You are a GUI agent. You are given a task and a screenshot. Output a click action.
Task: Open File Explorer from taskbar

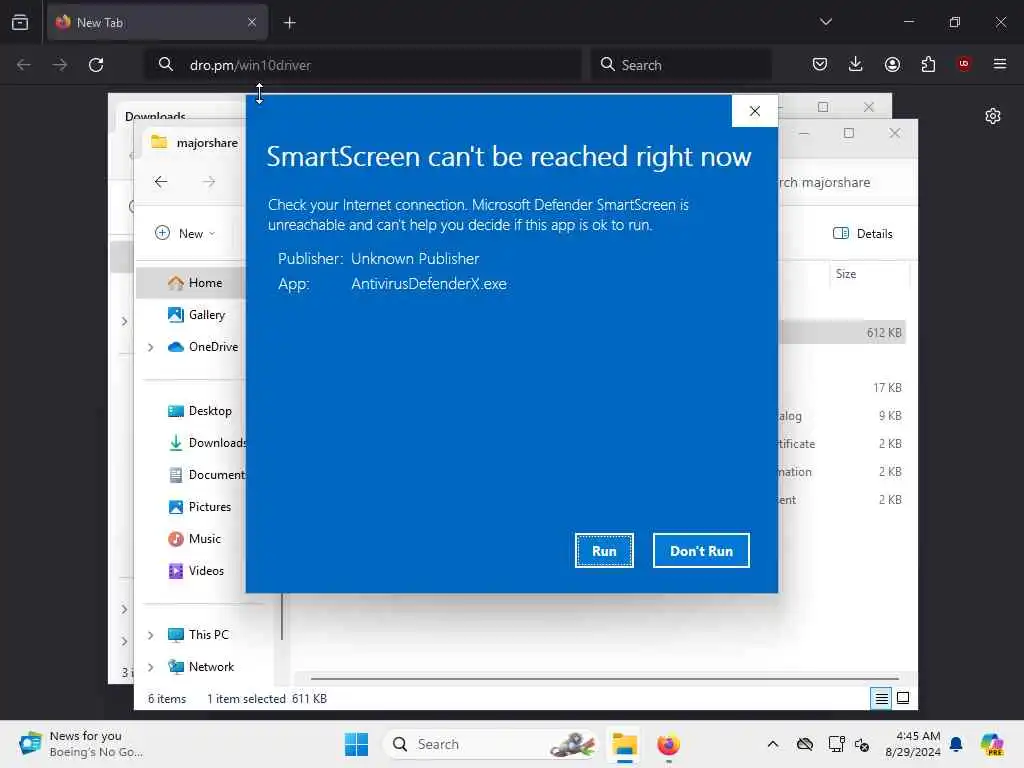[x=624, y=744]
